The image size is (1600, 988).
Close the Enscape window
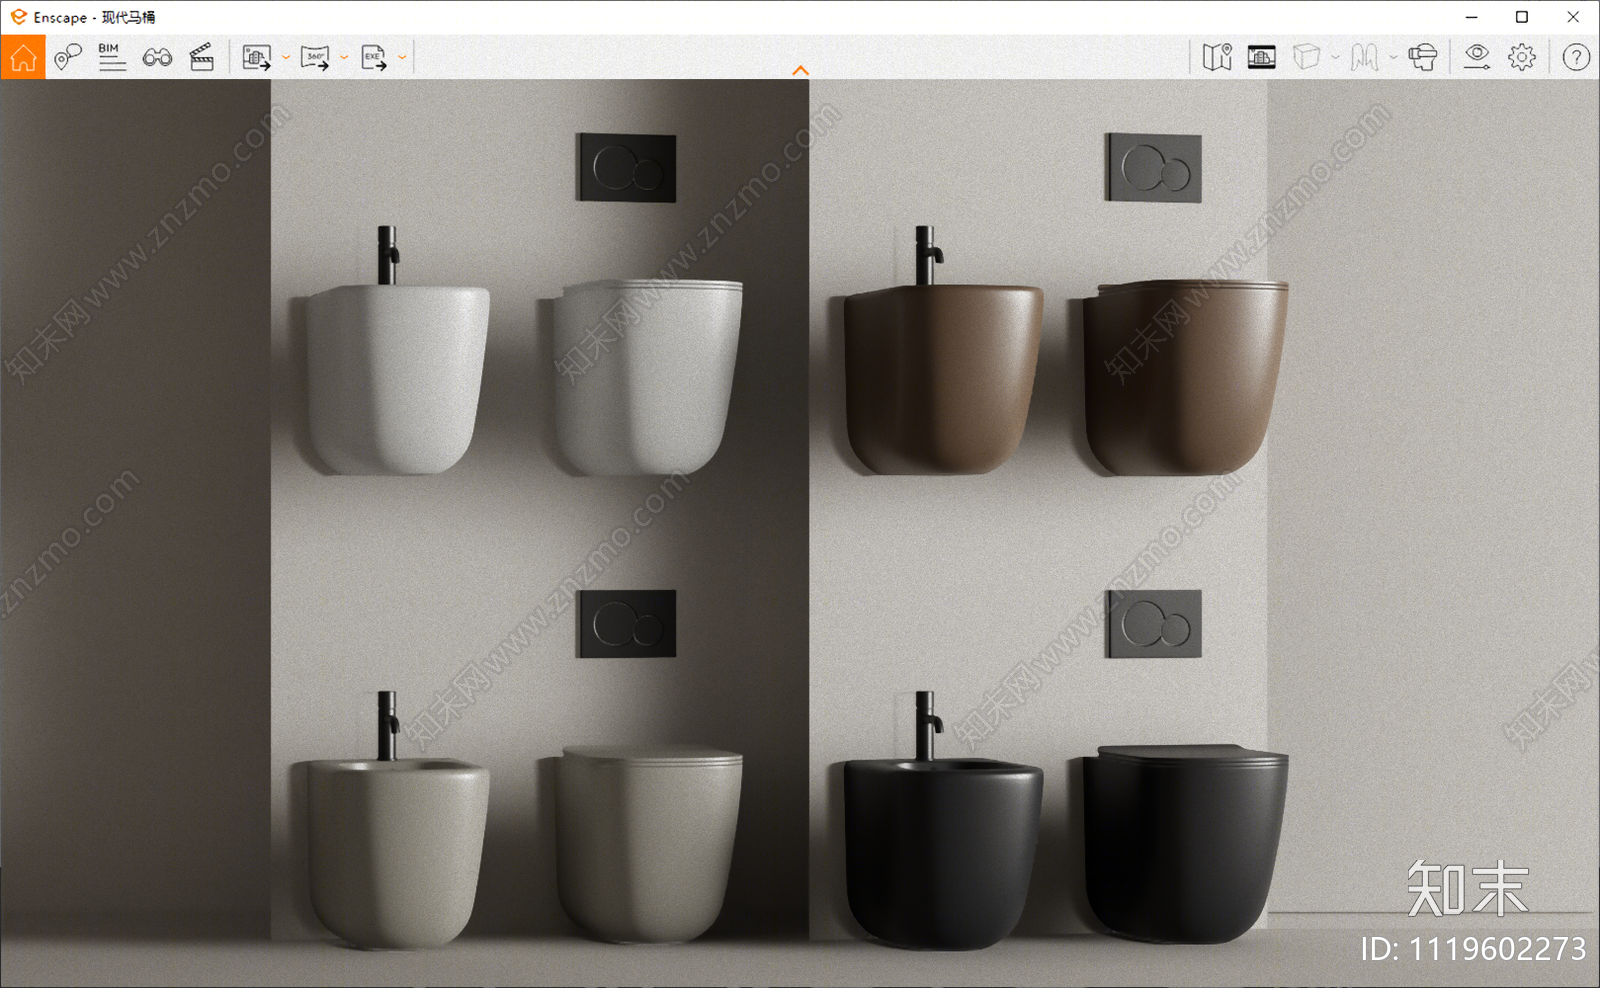1573,17
